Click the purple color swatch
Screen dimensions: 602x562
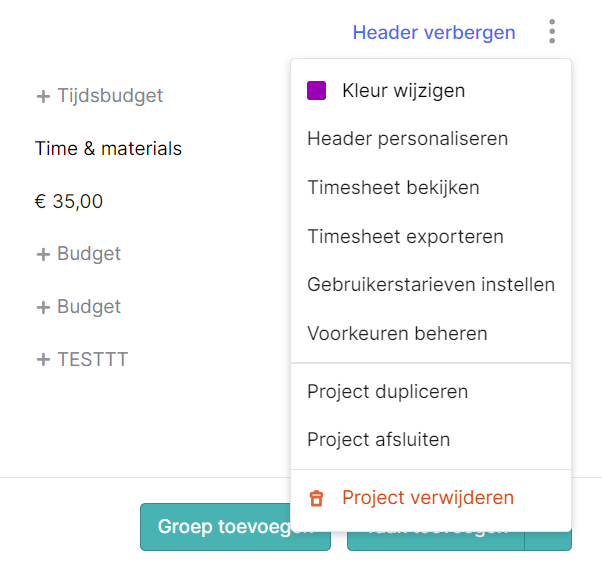tap(316, 91)
